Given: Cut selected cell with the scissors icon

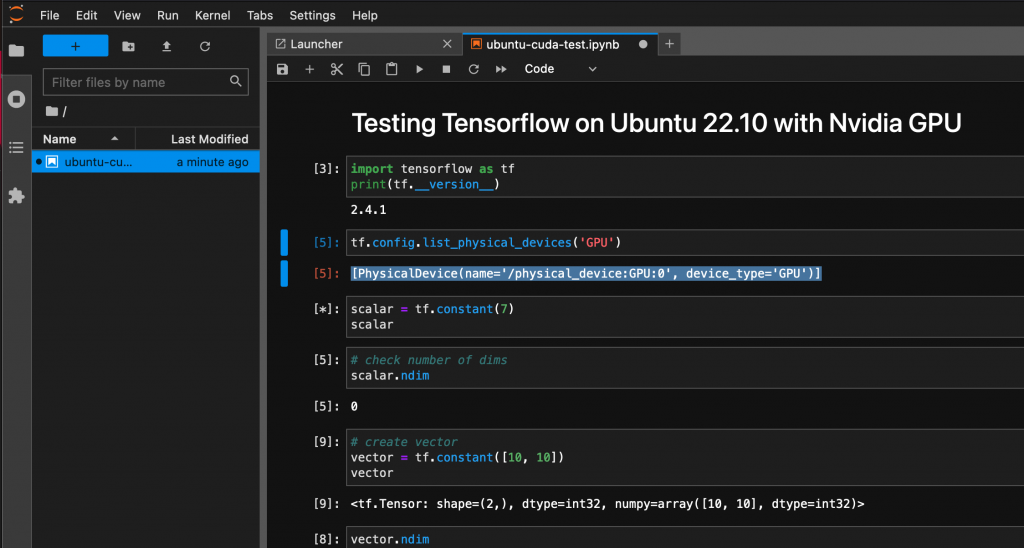Looking at the screenshot, I should click(337, 69).
